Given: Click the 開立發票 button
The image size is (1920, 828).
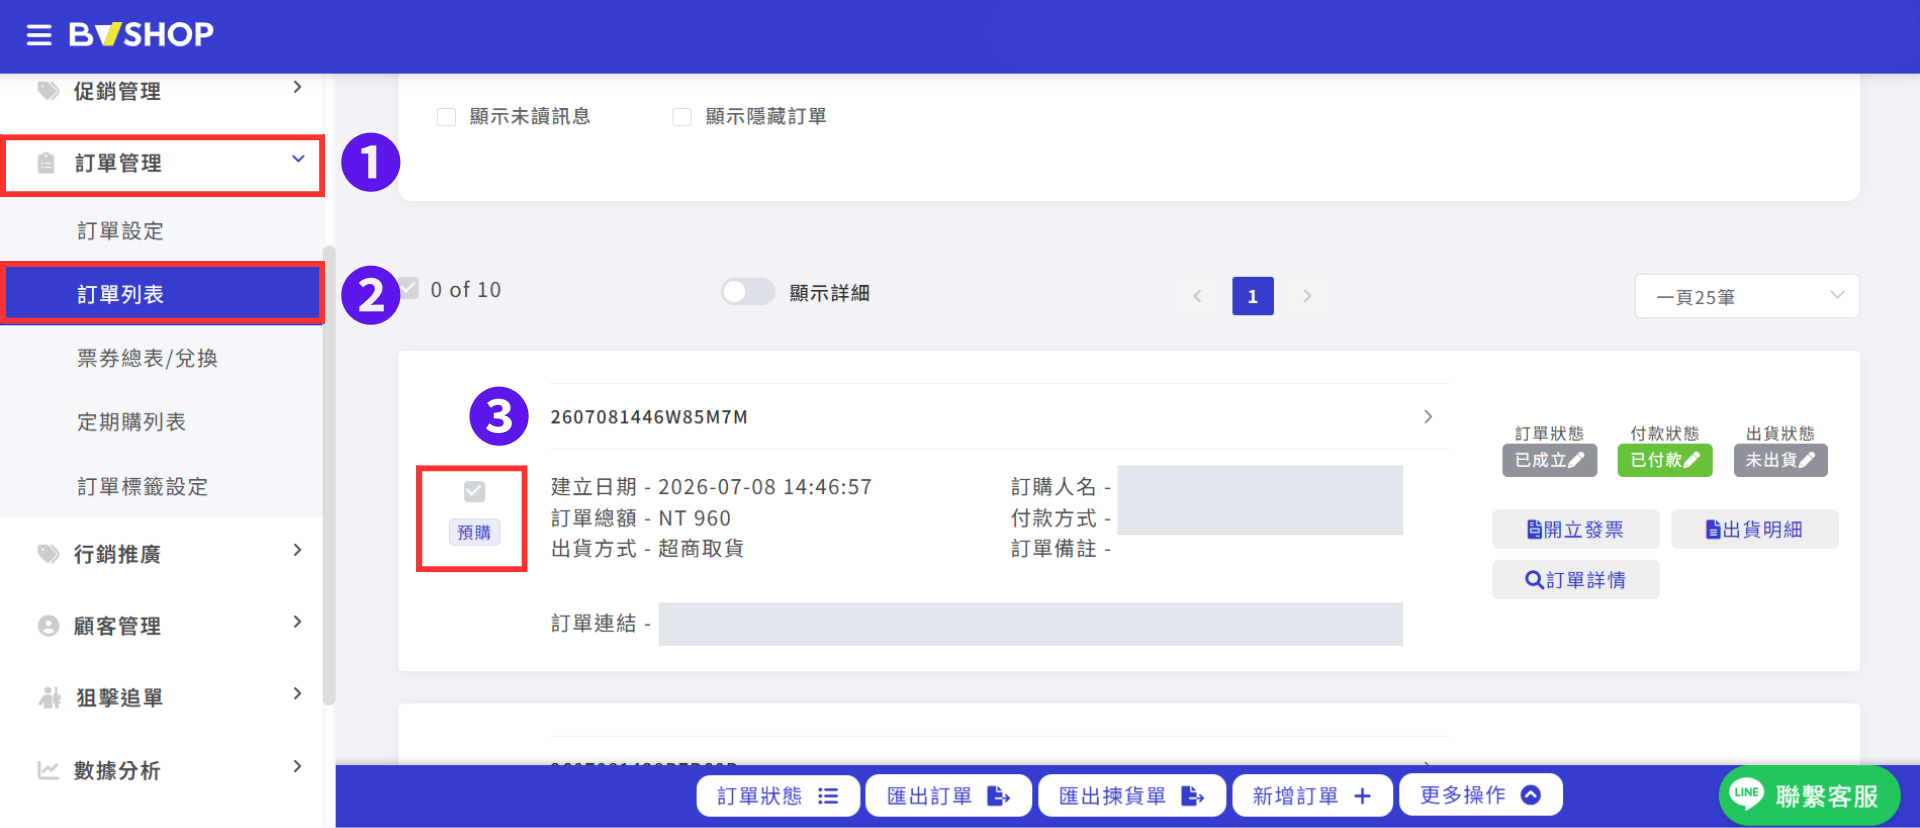Looking at the screenshot, I should click(1576, 529).
